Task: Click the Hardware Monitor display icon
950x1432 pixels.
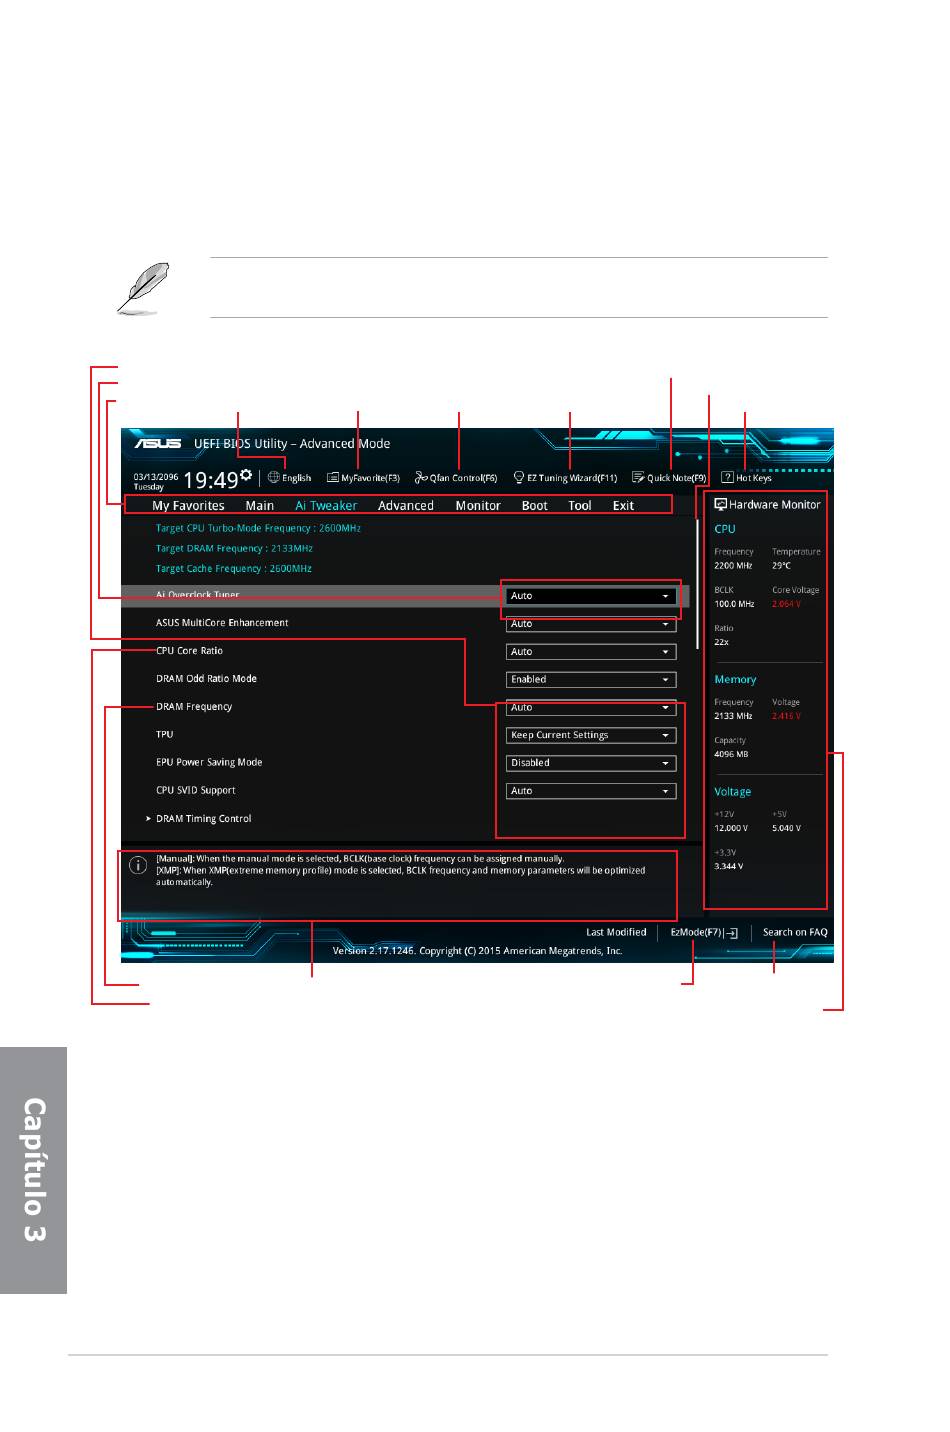Action: [720, 505]
